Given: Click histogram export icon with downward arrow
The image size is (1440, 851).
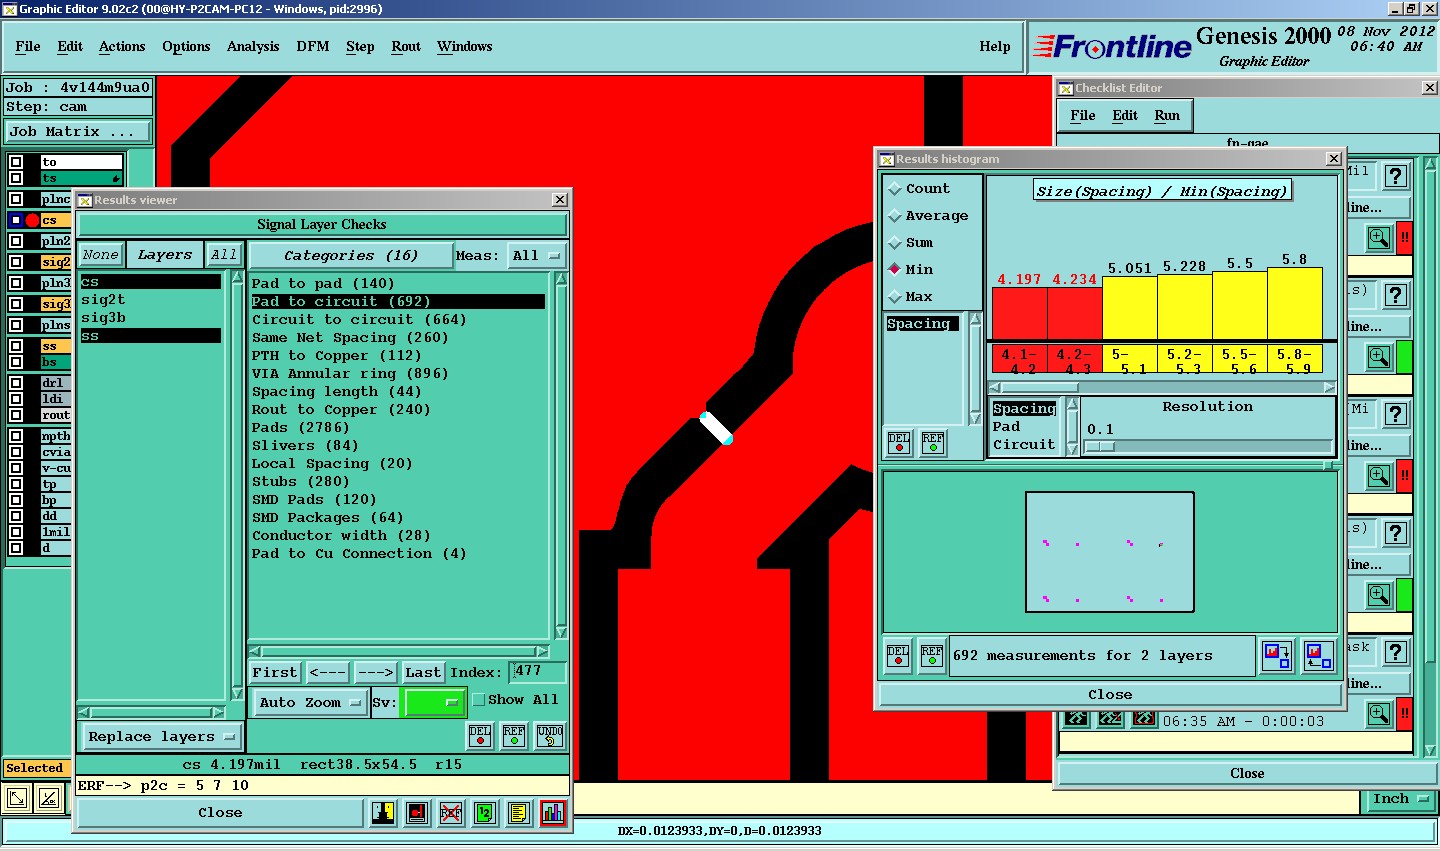Looking at the screenshot, I should [1277, 656].
